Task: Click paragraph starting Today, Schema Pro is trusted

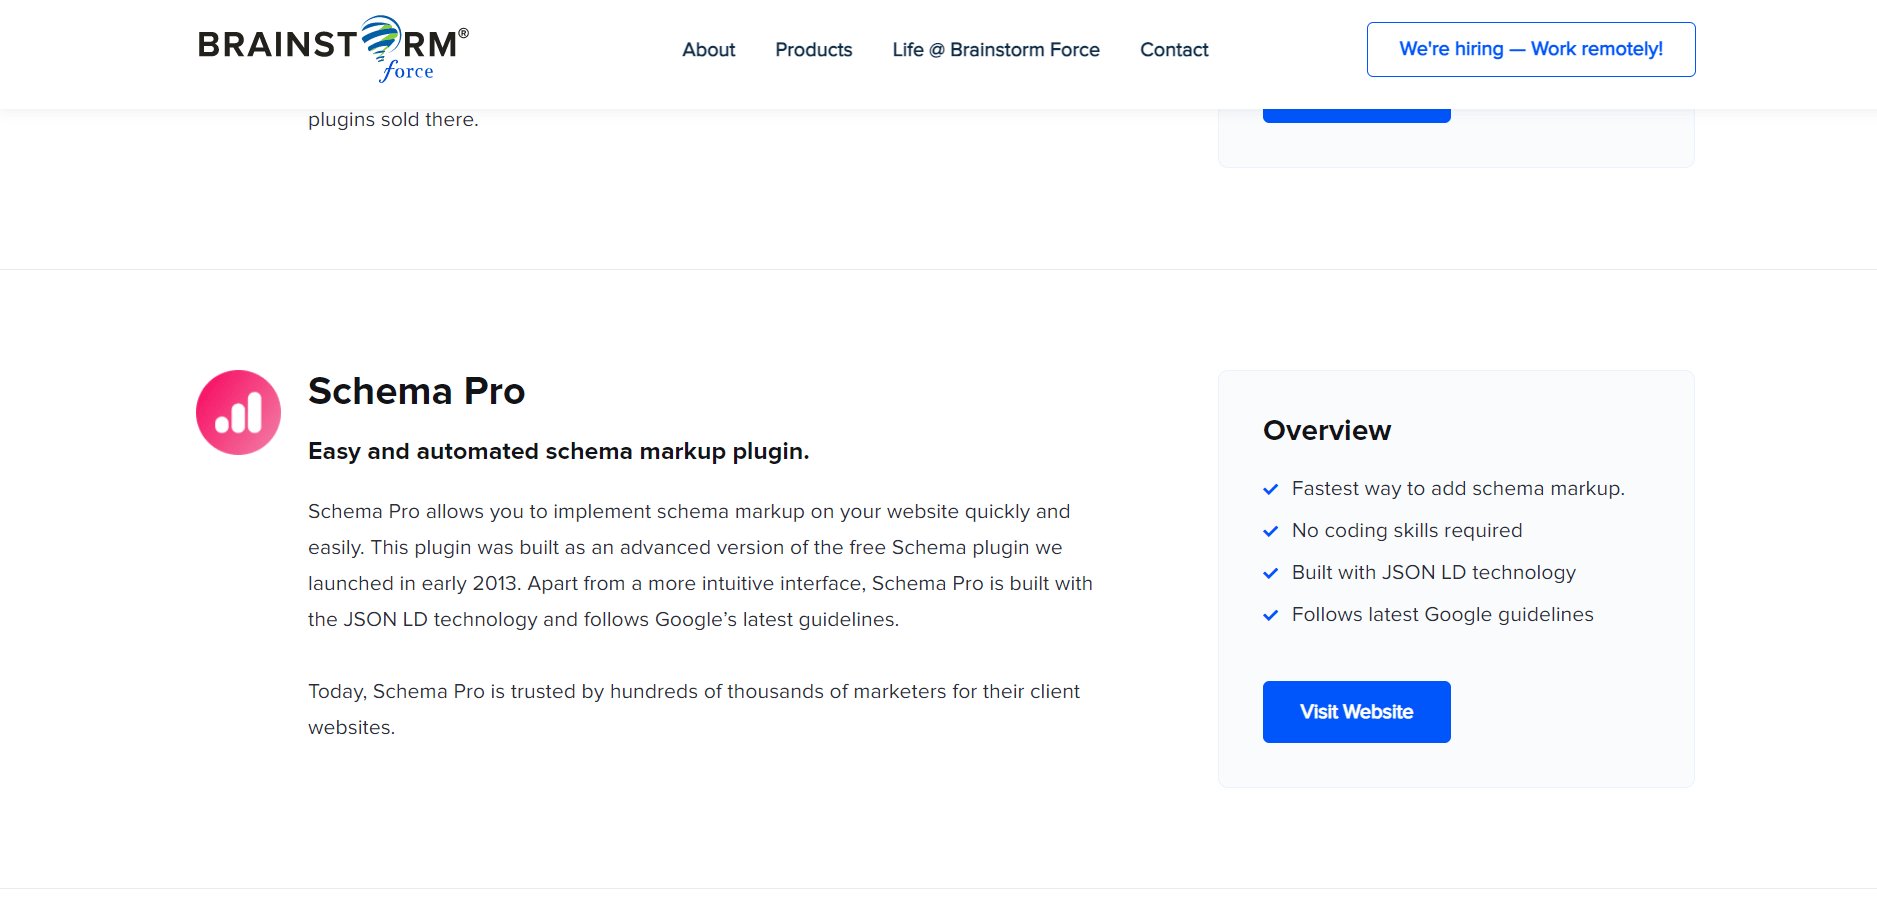Action: pyautogui.click(x=694, y=709)
